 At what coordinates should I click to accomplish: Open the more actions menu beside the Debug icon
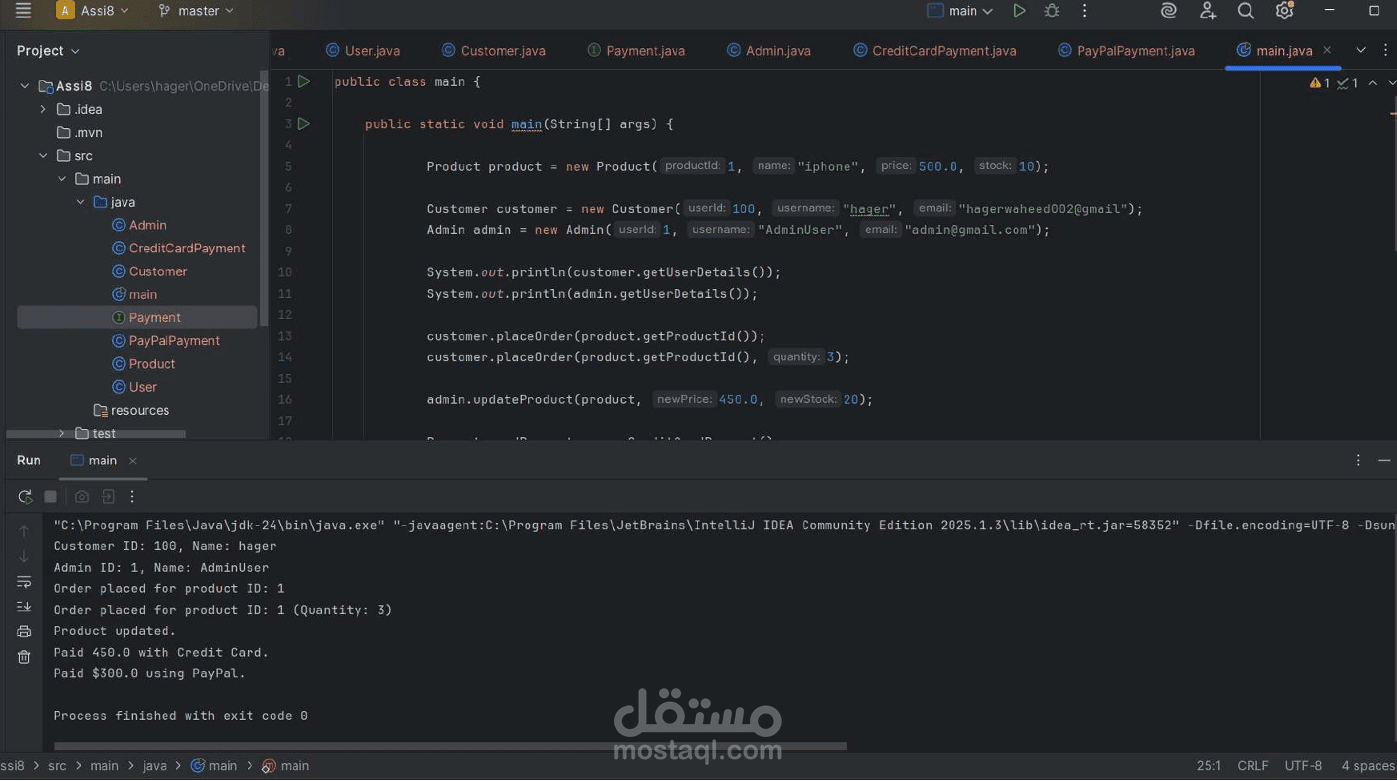tap(1085, 11)
